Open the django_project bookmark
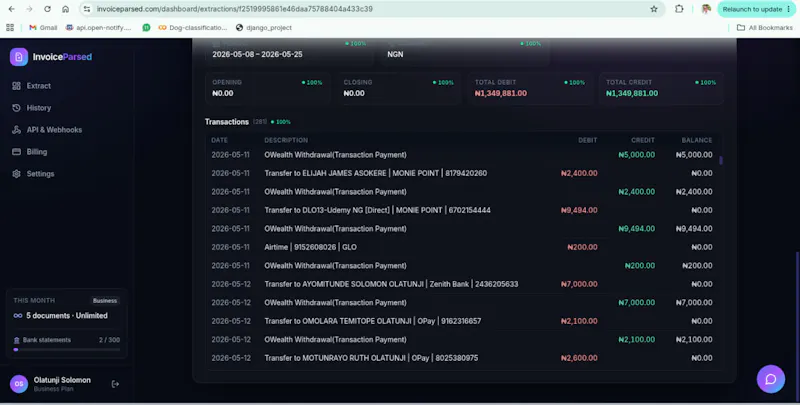The width and height of the screenshot is (800, 405). [x=264, y=28]
